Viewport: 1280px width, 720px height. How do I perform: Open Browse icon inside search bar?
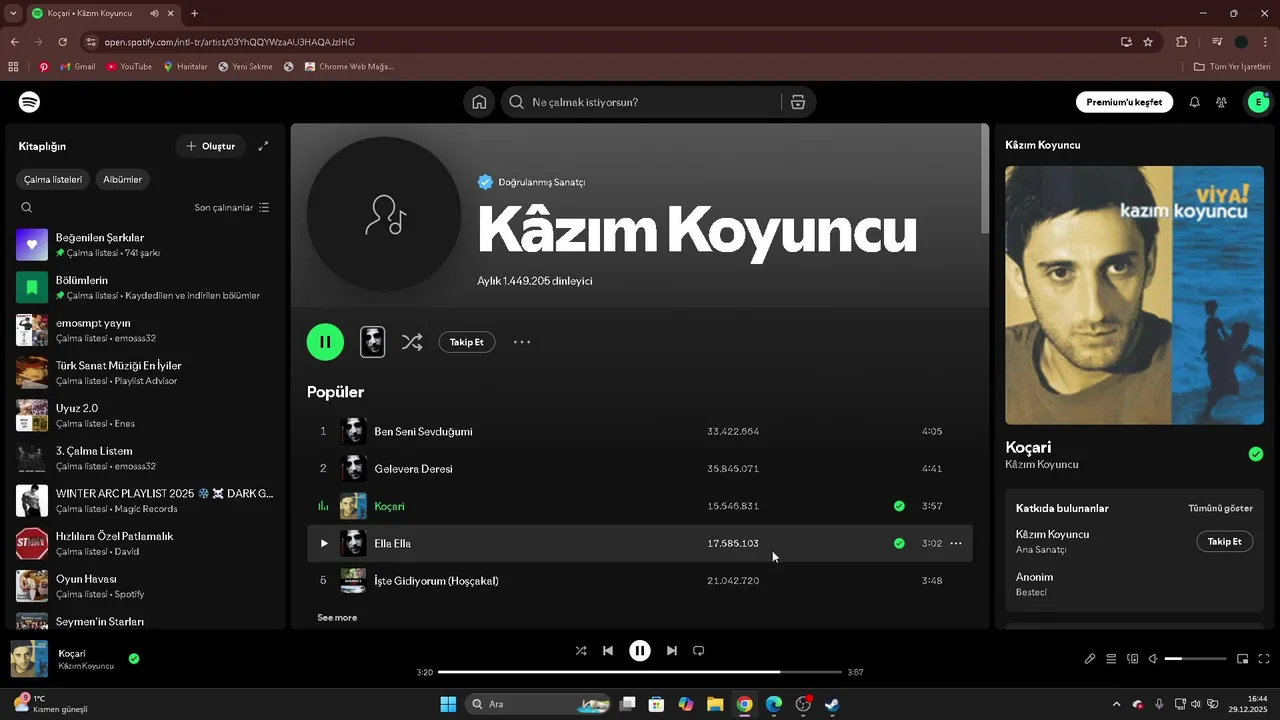coord(797,102)
